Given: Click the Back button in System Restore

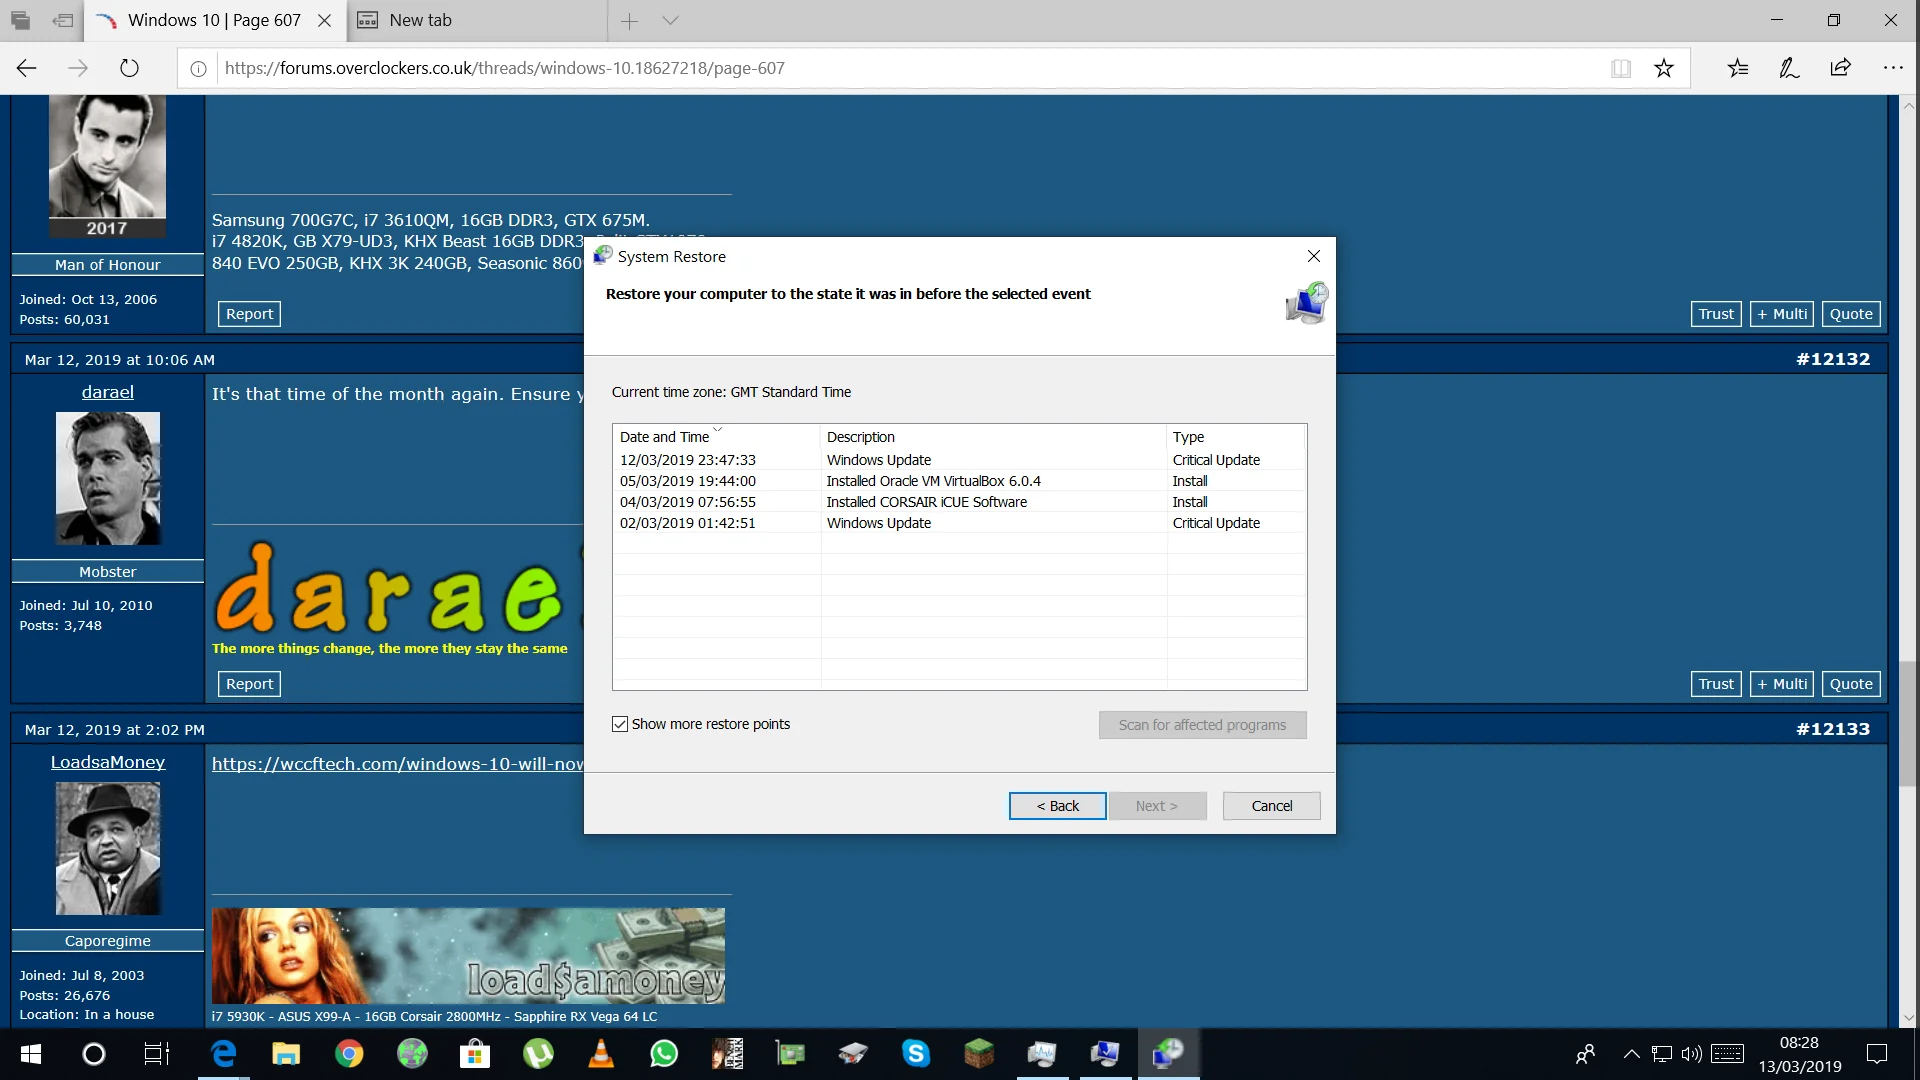Looking at the screenshot, I should click(1057, 806).
